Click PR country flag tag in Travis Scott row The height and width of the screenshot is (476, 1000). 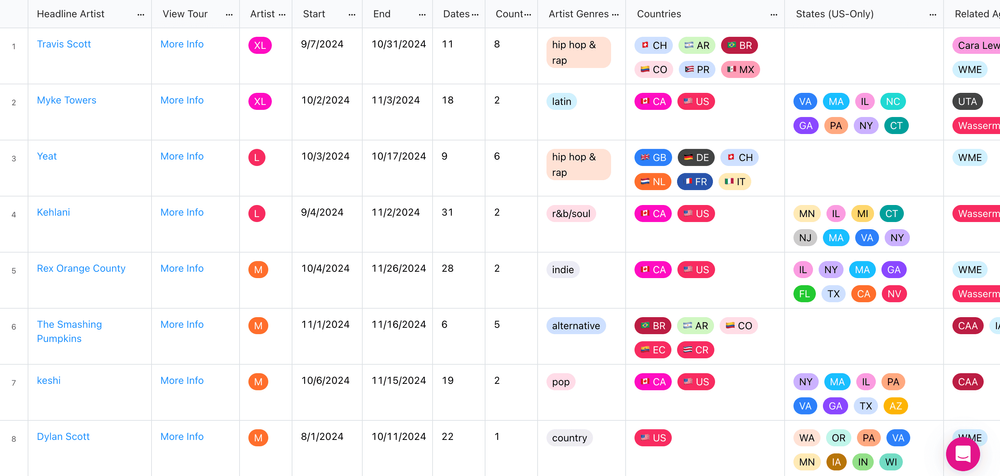696,70
